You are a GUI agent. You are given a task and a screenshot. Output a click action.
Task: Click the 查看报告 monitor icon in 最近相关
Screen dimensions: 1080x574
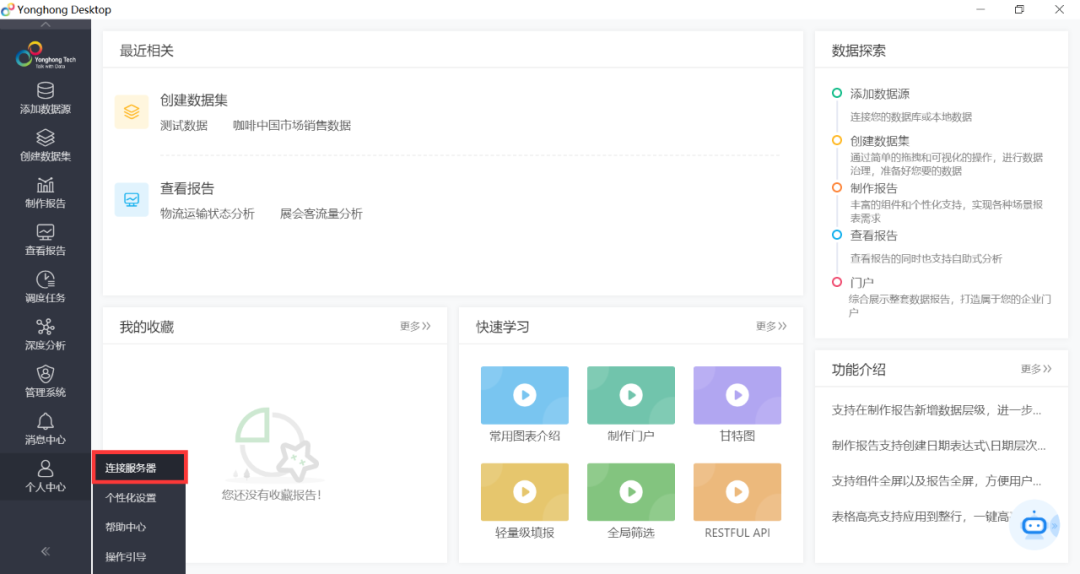(x=132, y=200)
